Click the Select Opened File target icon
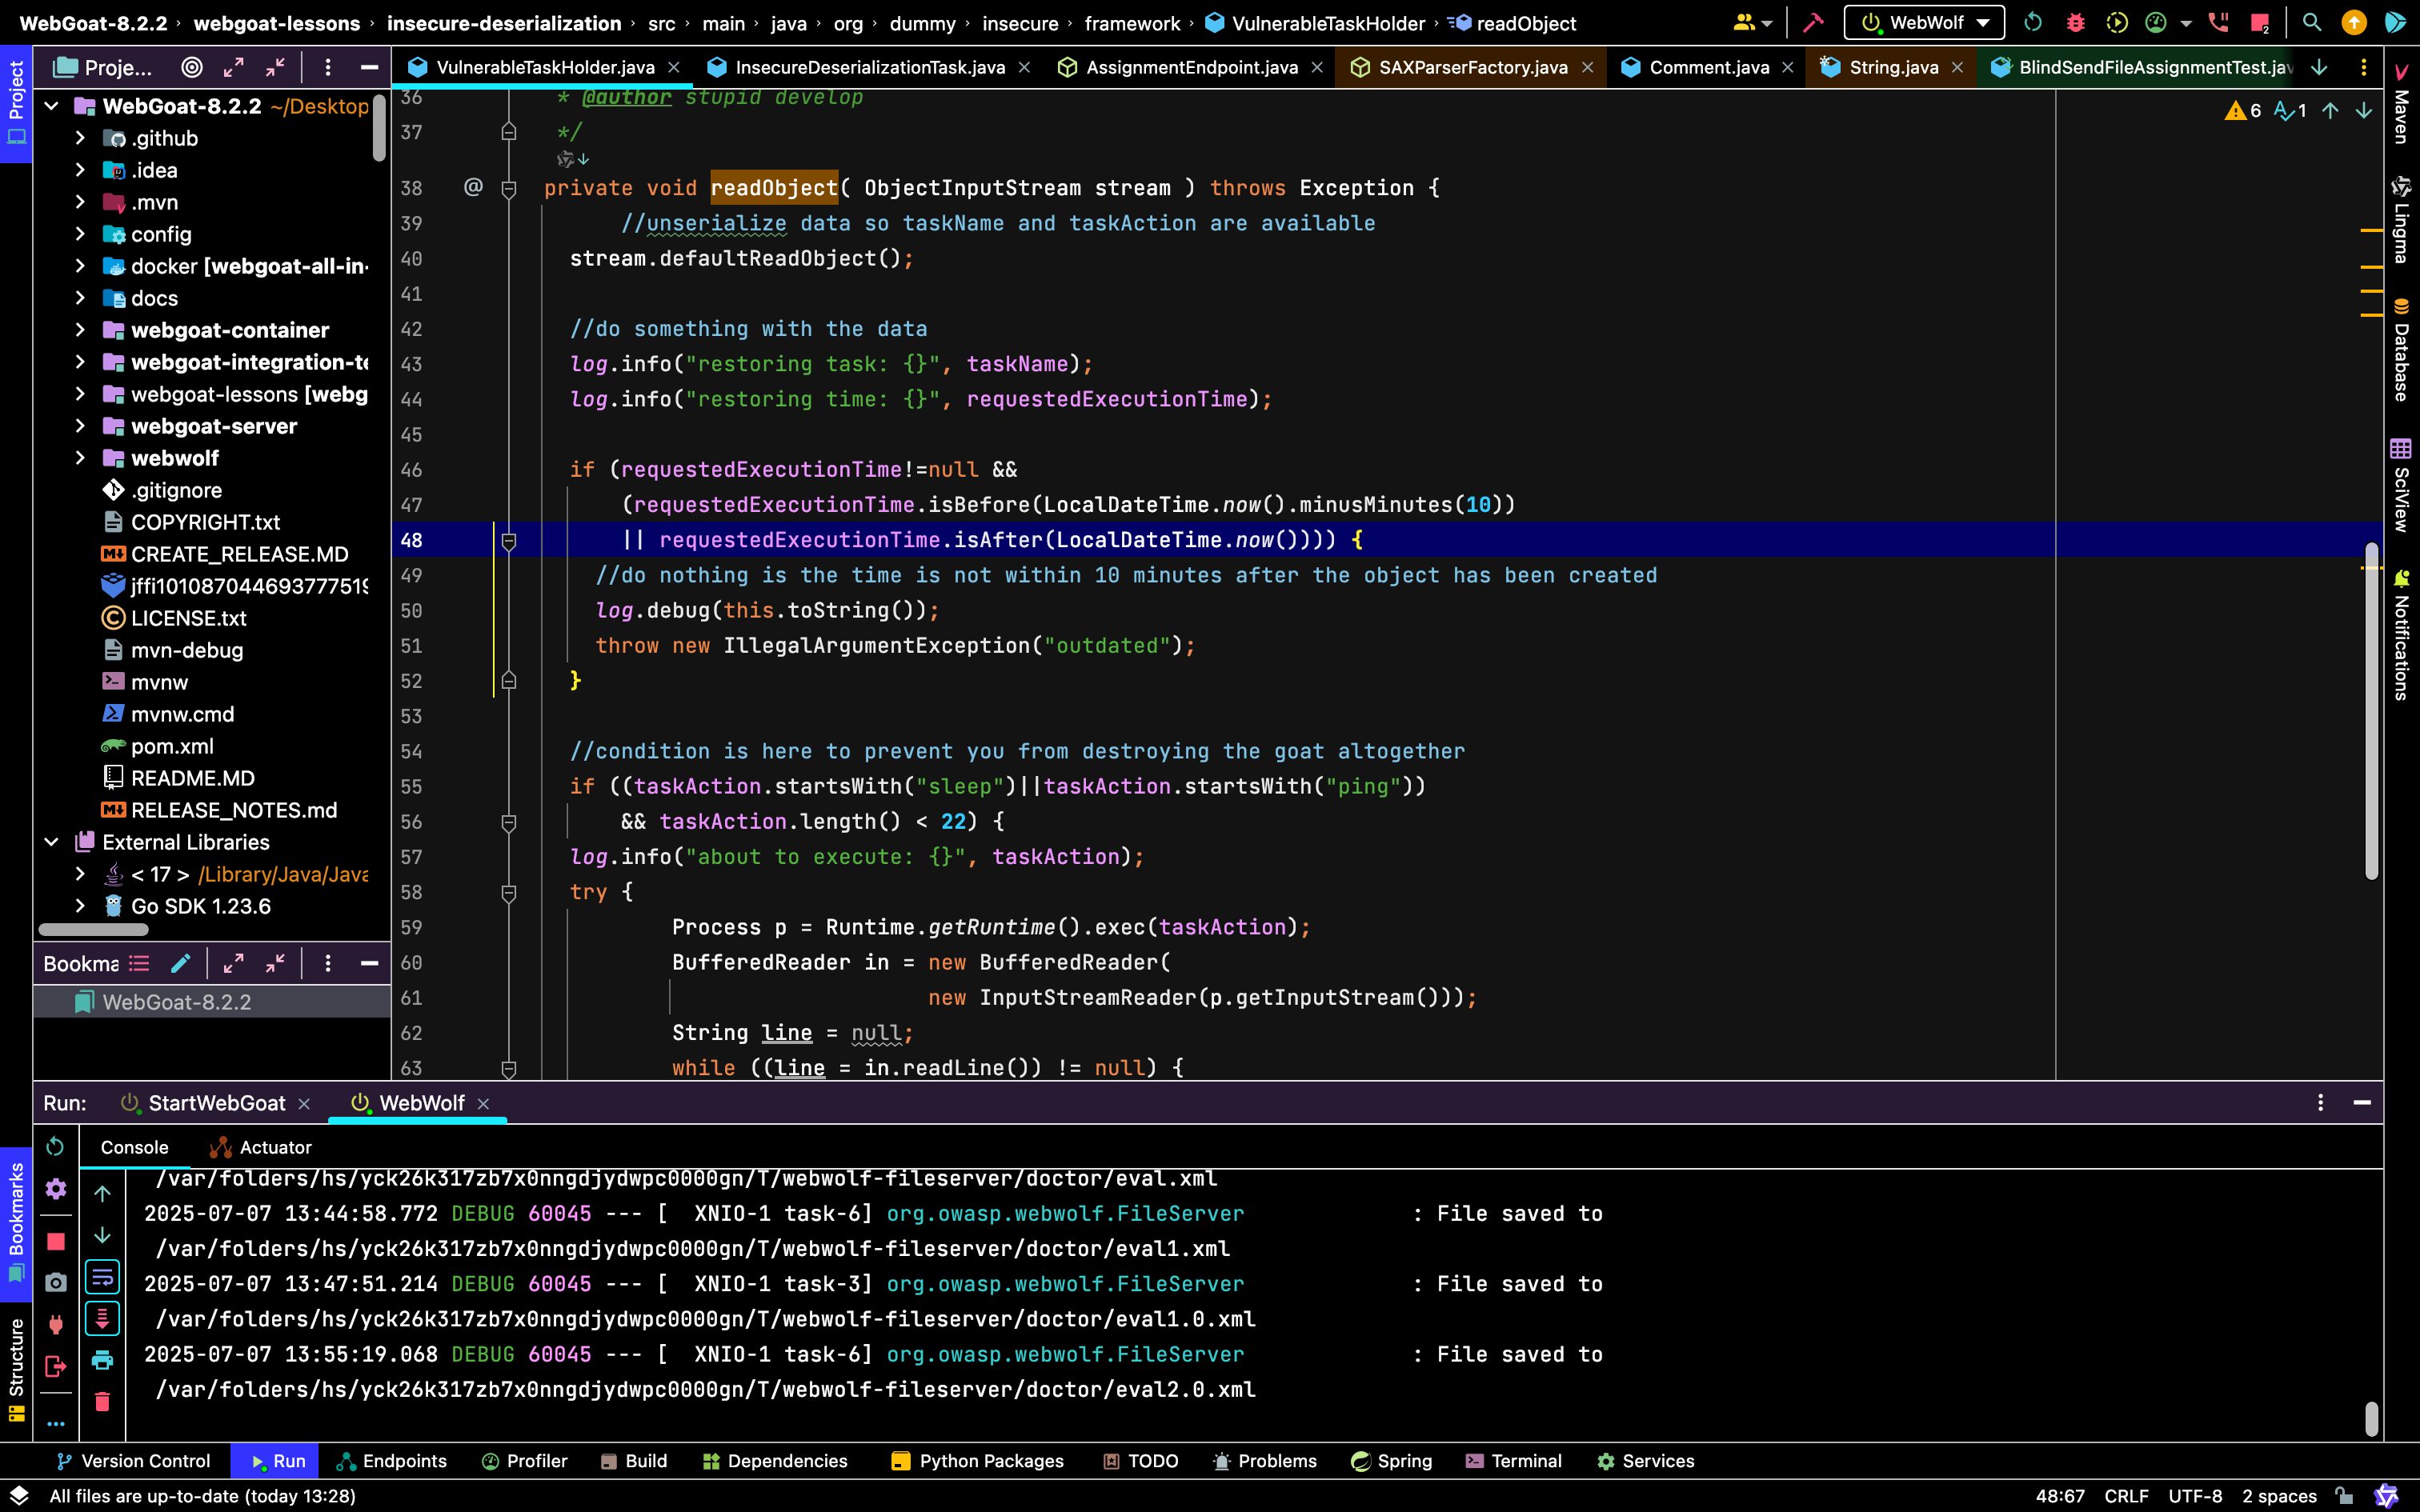 click(191, 67)
